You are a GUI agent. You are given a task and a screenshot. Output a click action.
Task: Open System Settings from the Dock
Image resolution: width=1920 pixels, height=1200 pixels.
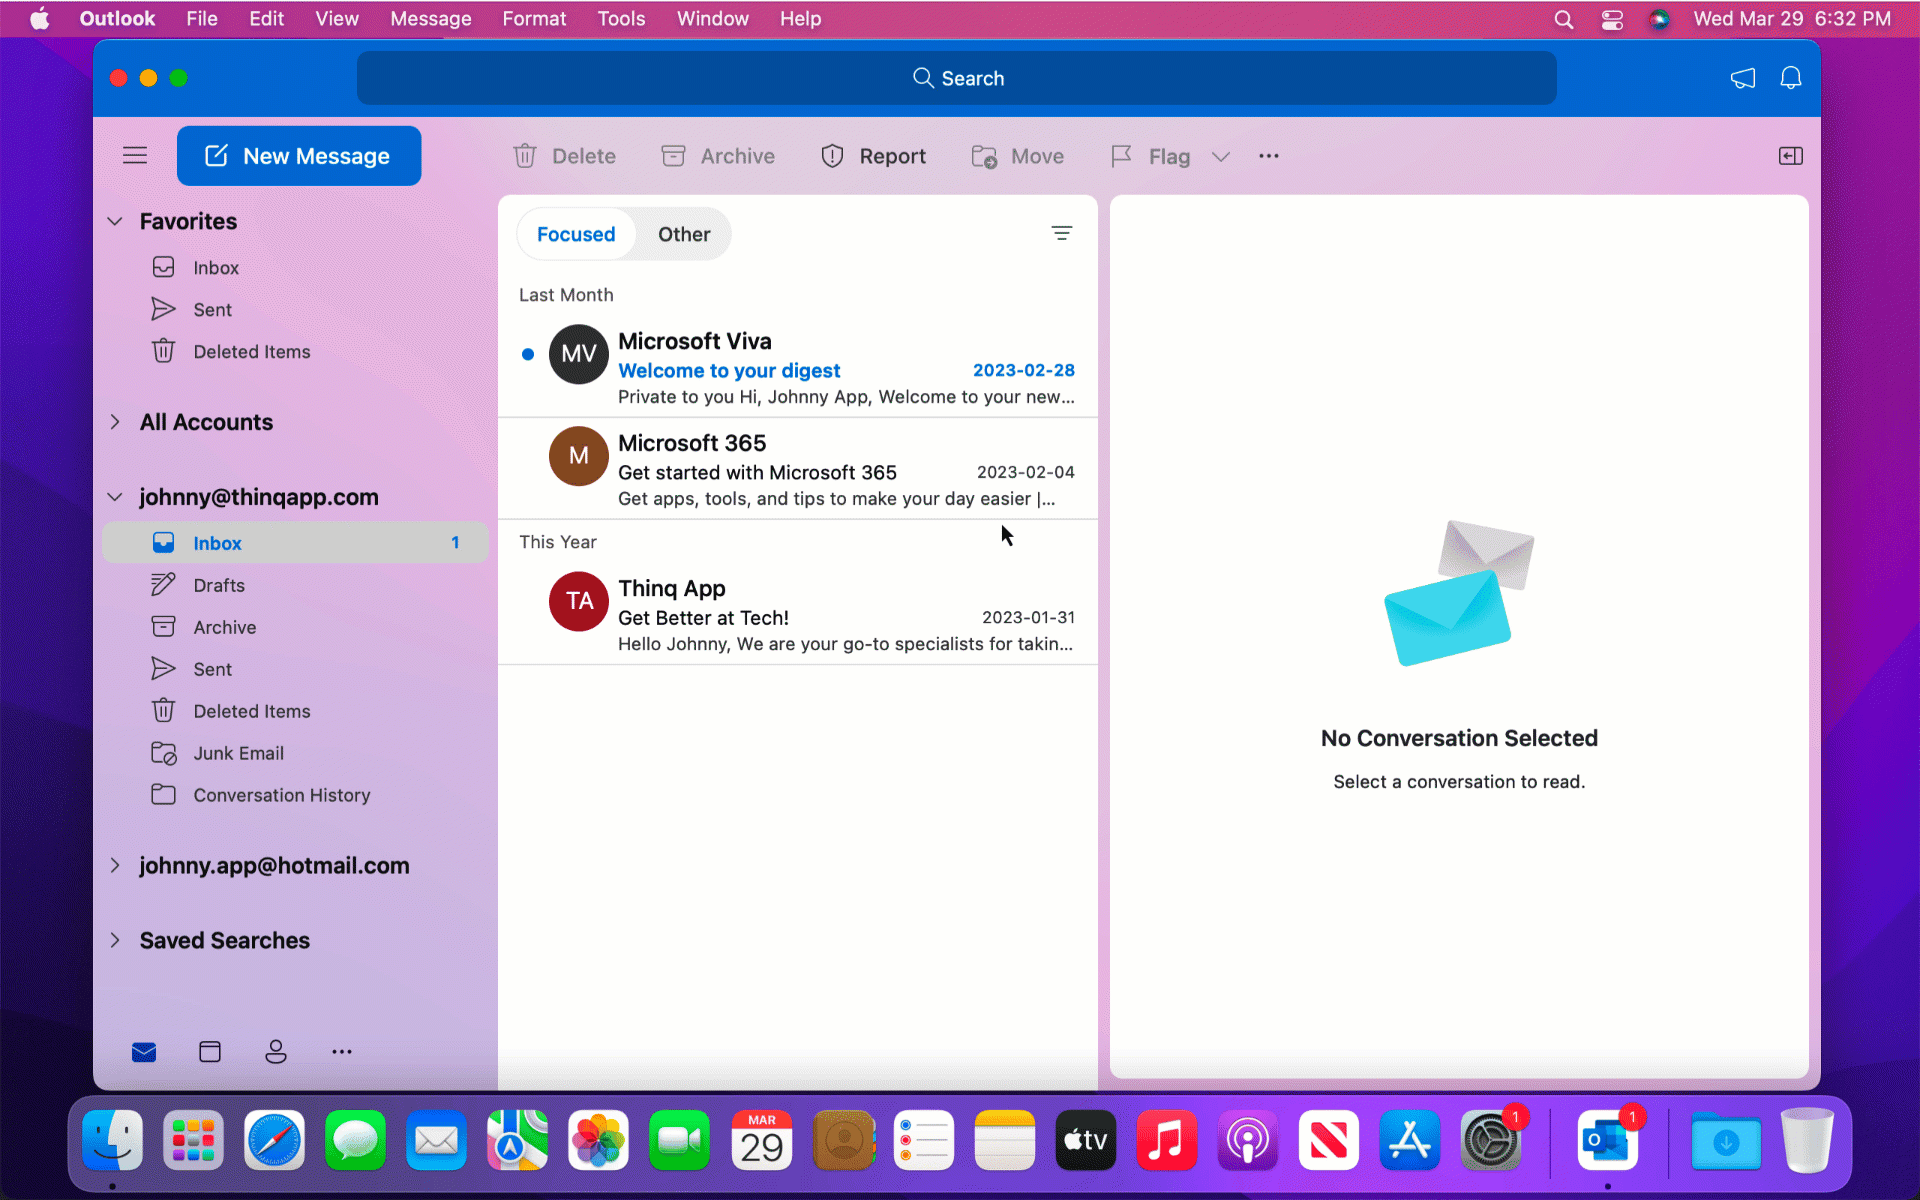1490,1140
